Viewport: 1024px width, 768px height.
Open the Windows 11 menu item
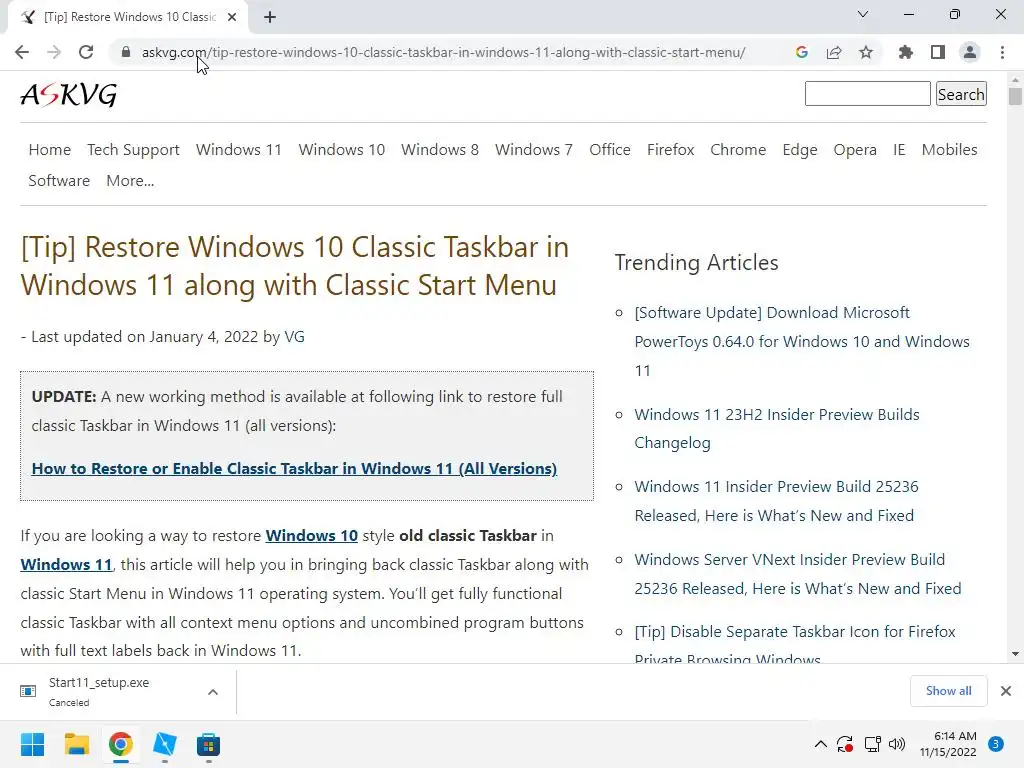(x=238, y=150)
